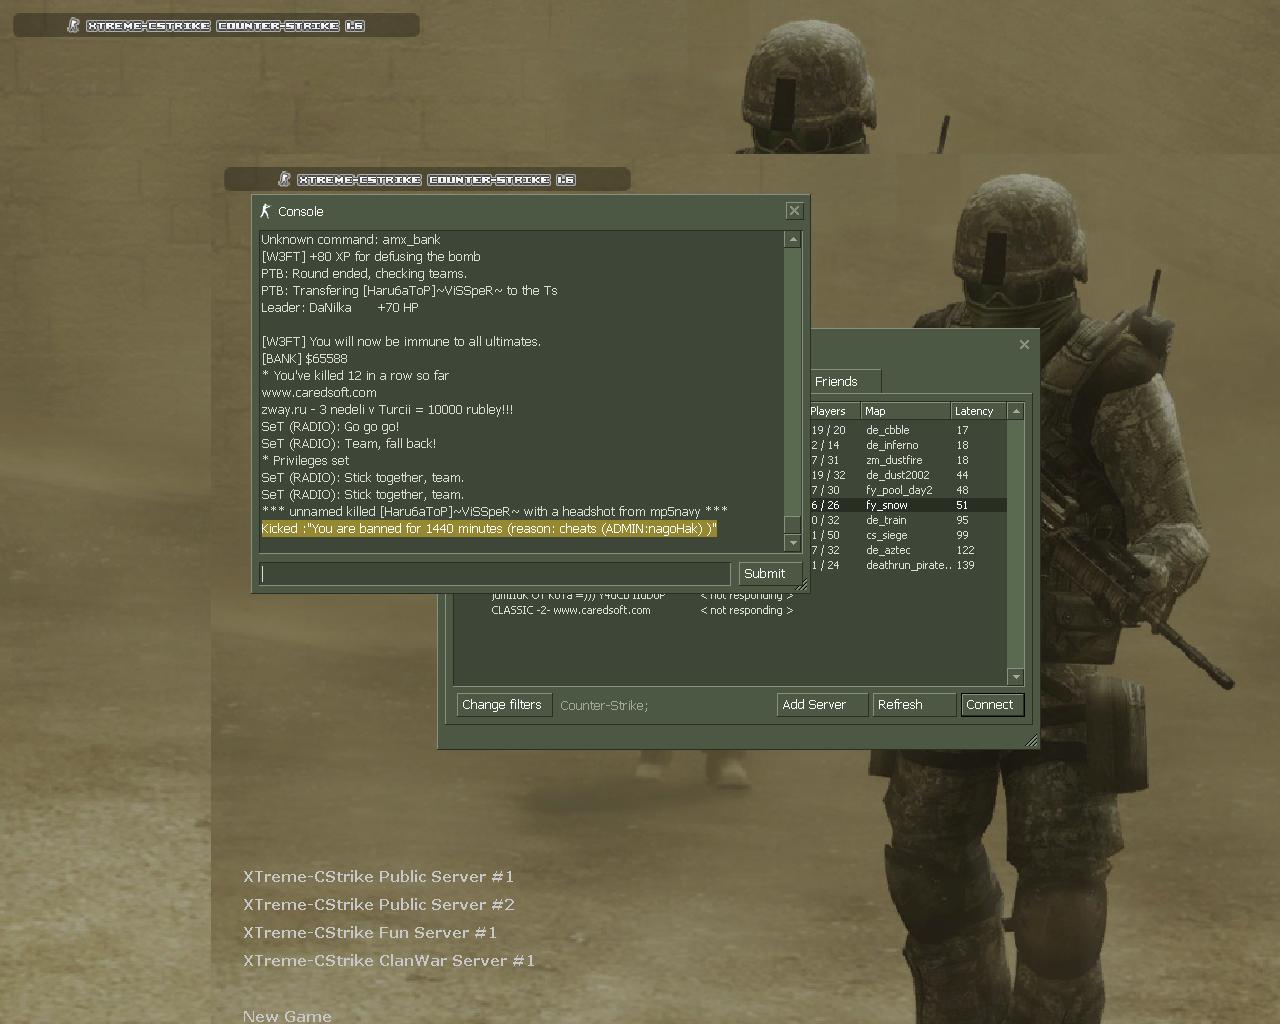
Task: Click the '* Privileges set' console line
Action: (x=305, y=460)
